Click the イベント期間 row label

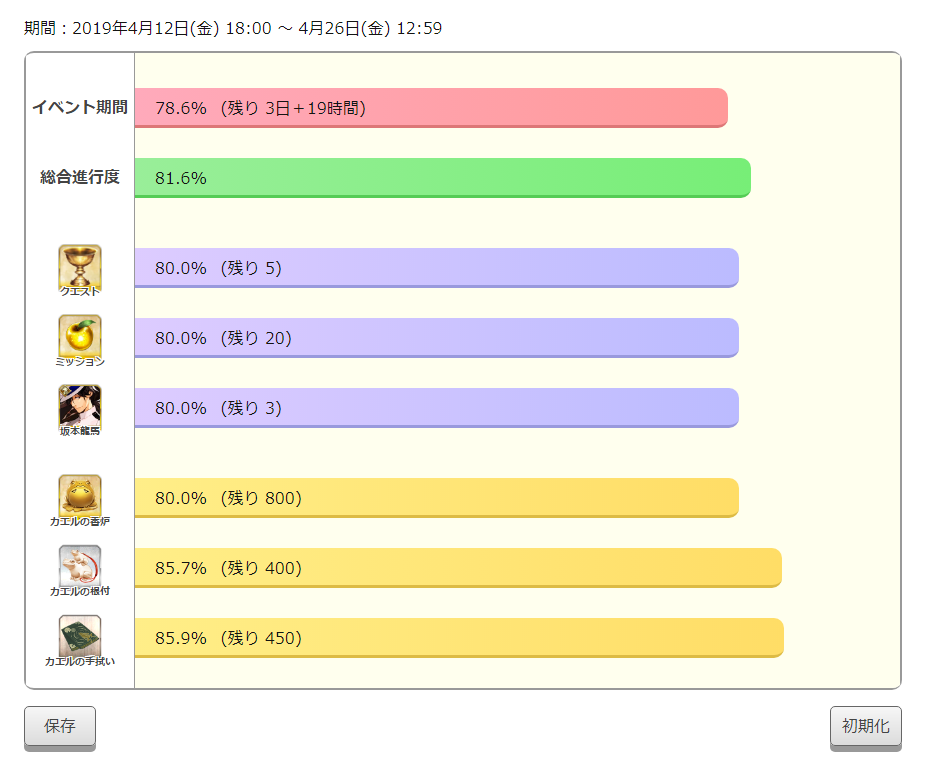[80, 107]
